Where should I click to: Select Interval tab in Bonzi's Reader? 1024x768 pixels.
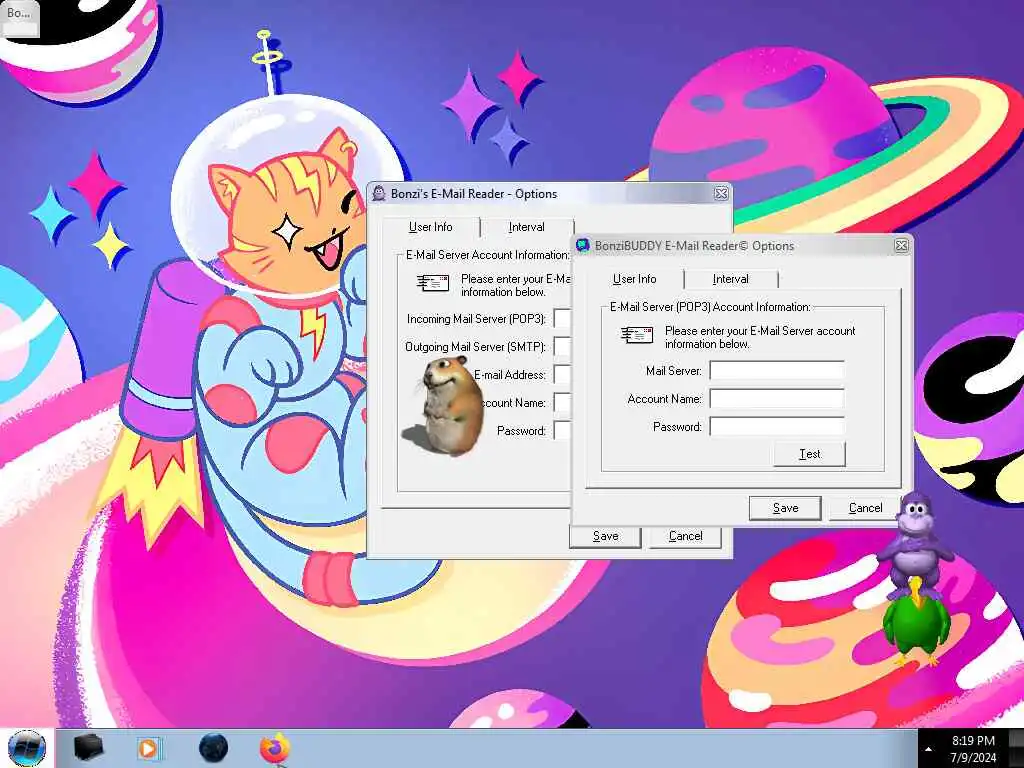point(526,227)
